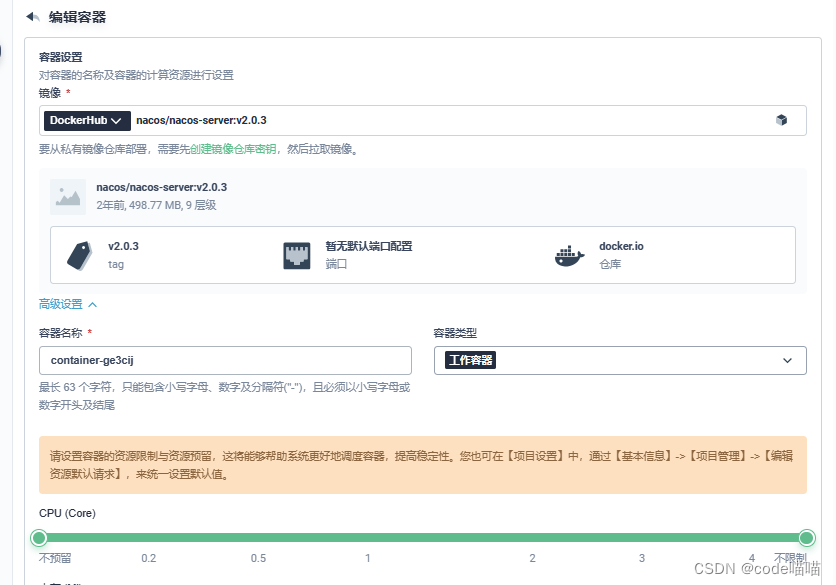Click the nacos/nacos-server:v2.0.3 title in image card
The height and width of the screenshot is (585, 836).
pos(162,187)
